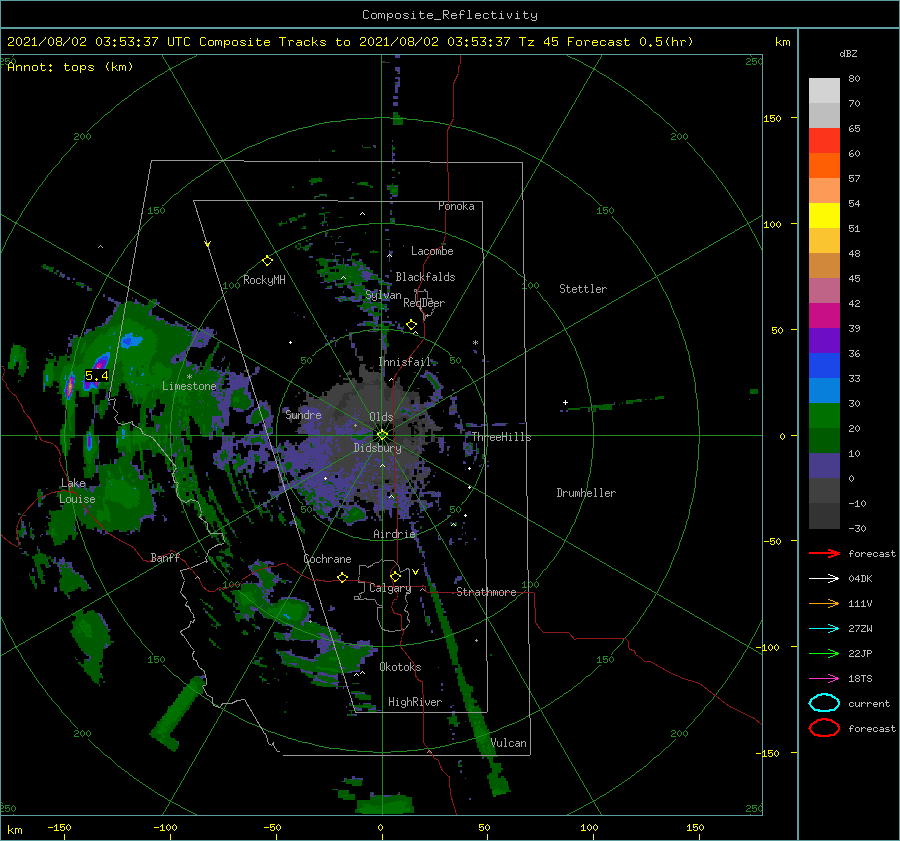
Task: Click the Strathmore city label
Action: (x=486, y=592)
